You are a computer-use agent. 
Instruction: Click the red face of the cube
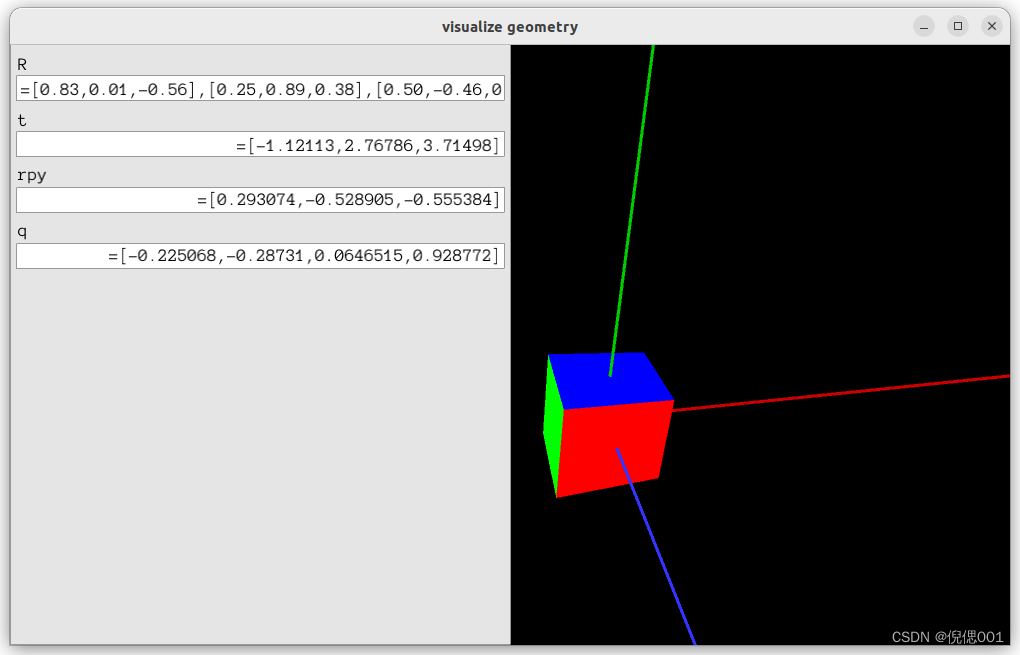point(611,449)
